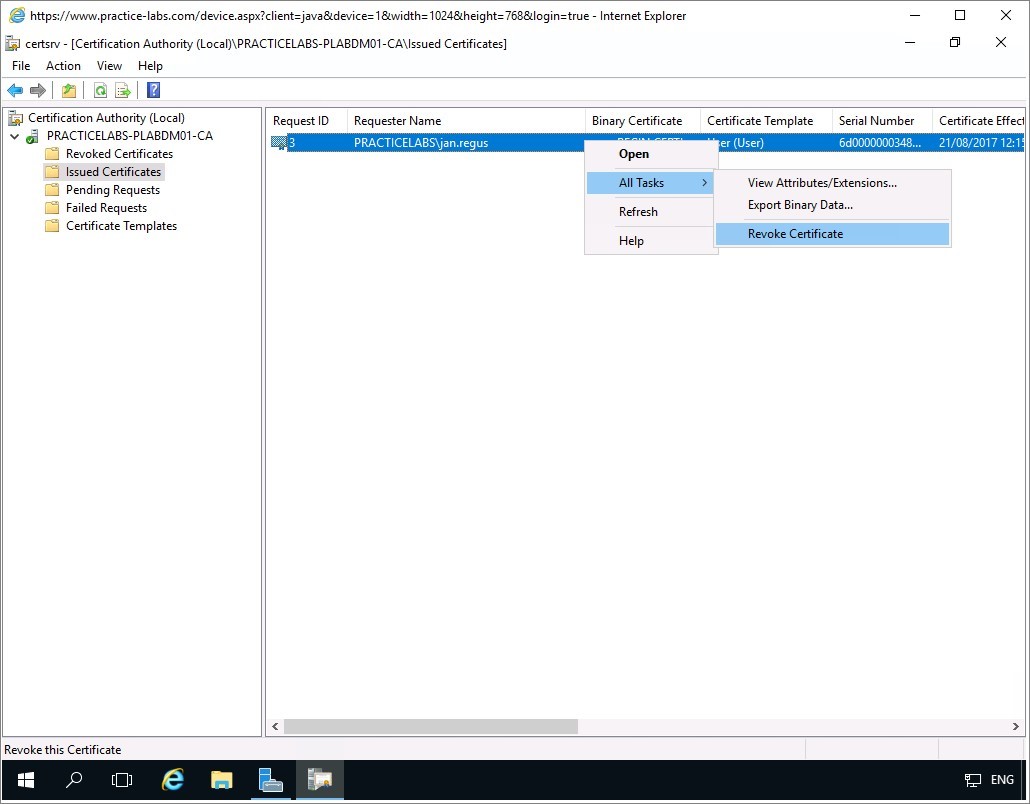
Task: Click the horizontal scrollbar thumb
Action: click(x=430, y=726)
